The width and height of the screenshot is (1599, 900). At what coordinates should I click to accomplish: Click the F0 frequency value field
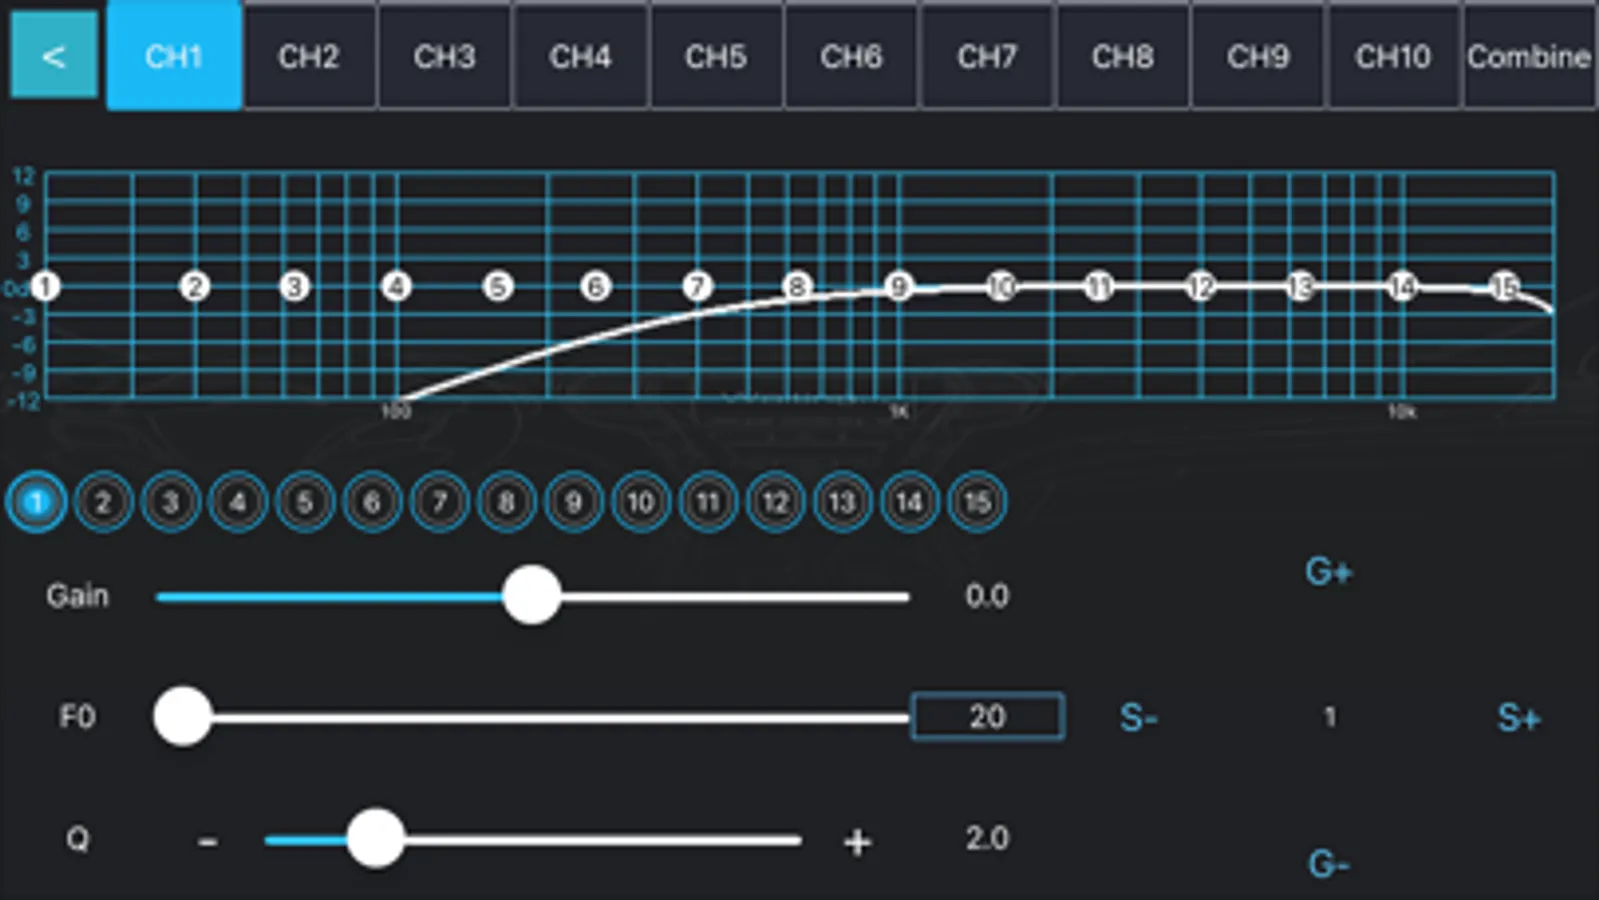point(987,716)
